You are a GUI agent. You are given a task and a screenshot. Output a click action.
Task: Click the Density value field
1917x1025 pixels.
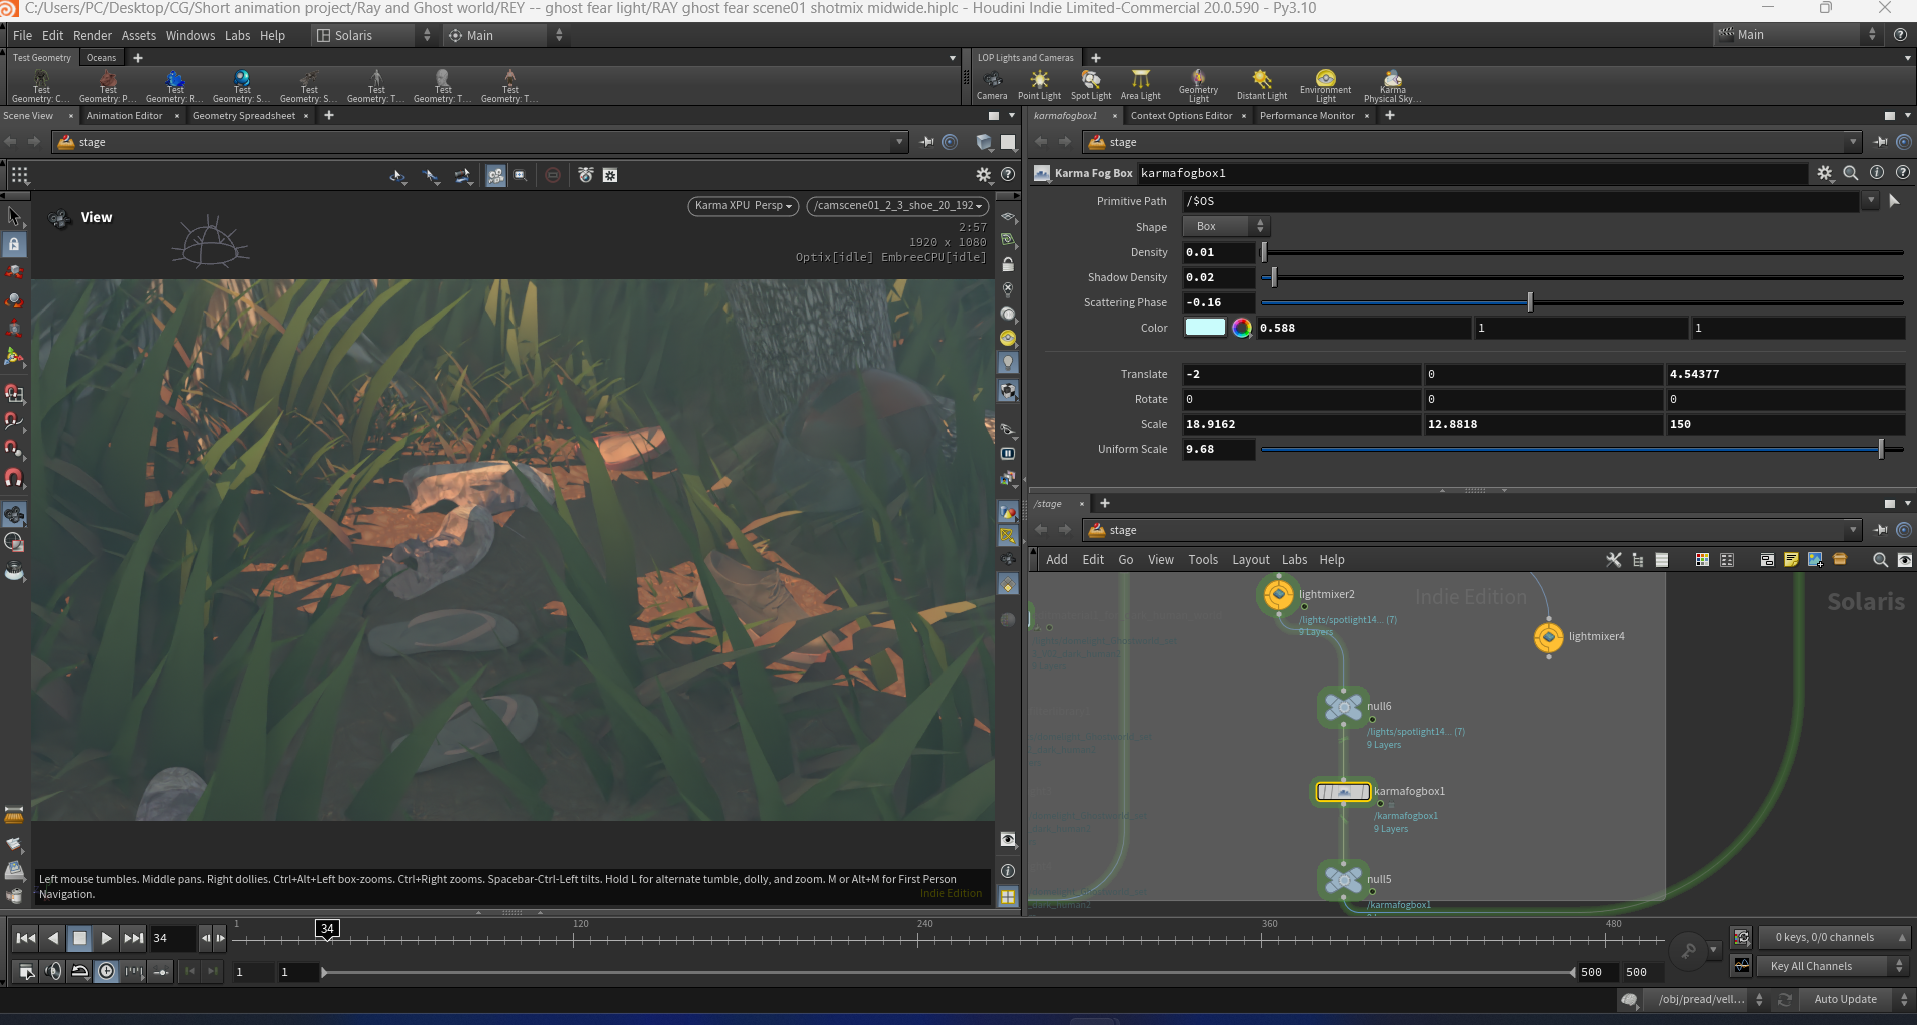click(1218, 252)
